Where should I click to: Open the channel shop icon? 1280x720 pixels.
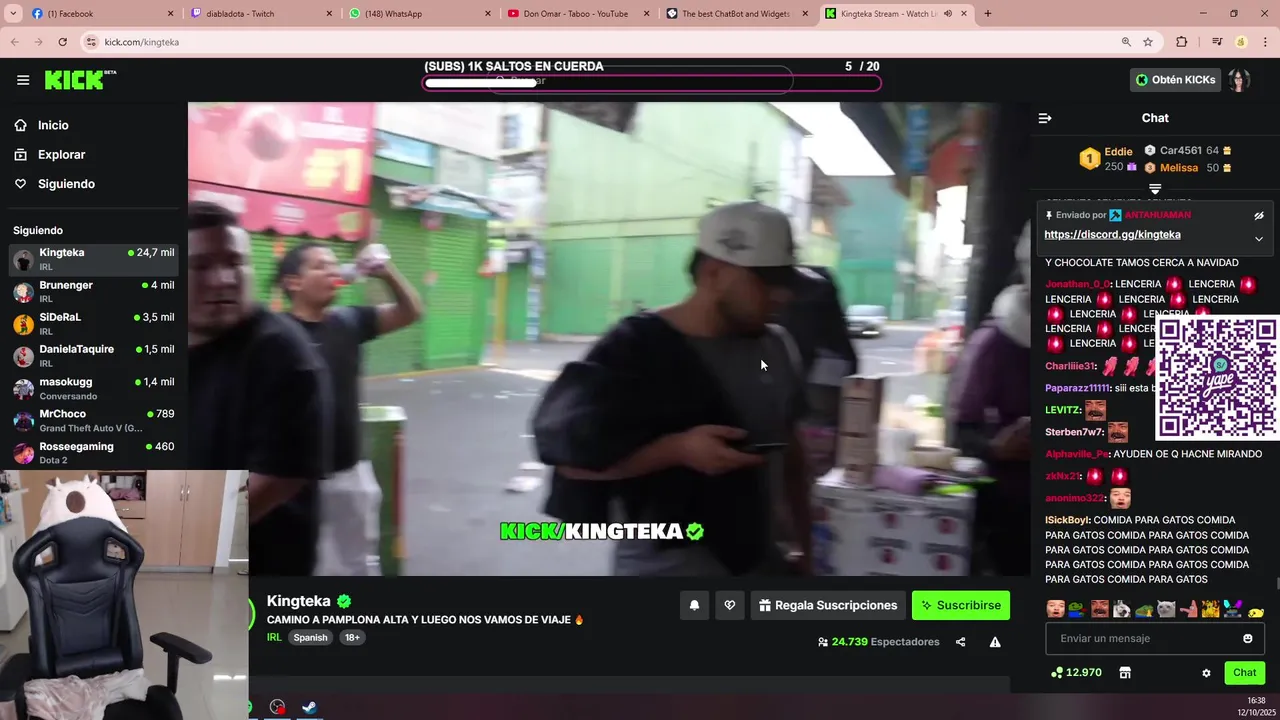click(1125, 673)
